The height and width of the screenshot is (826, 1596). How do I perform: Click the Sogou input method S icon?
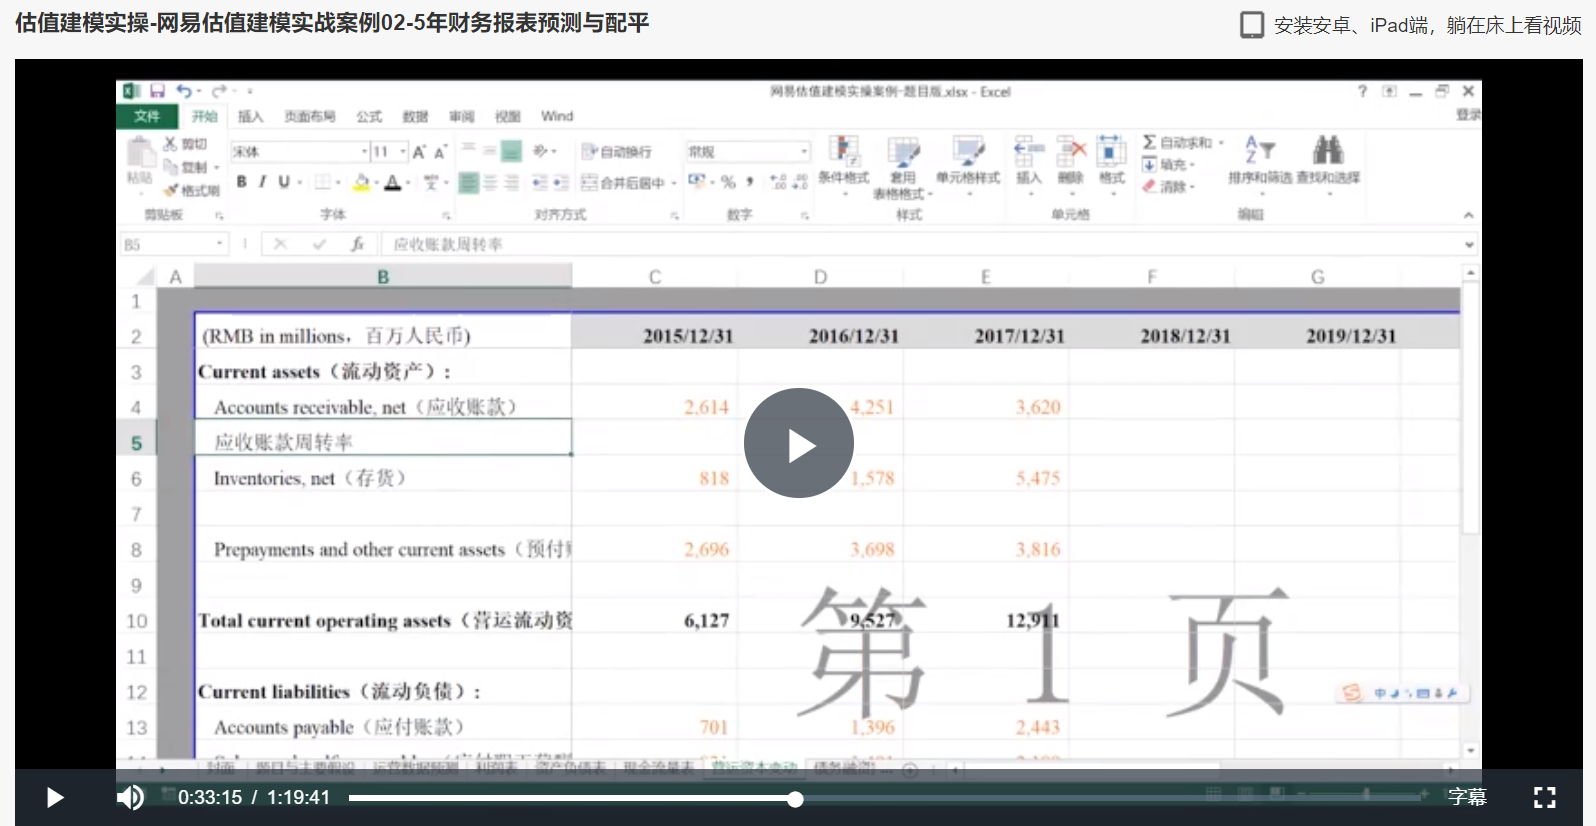[1352, 692]
